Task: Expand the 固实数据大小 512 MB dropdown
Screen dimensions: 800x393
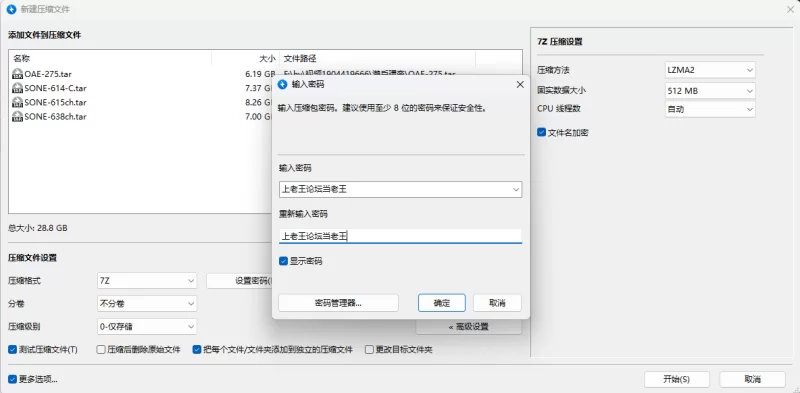Action: [x=710, y=91]
